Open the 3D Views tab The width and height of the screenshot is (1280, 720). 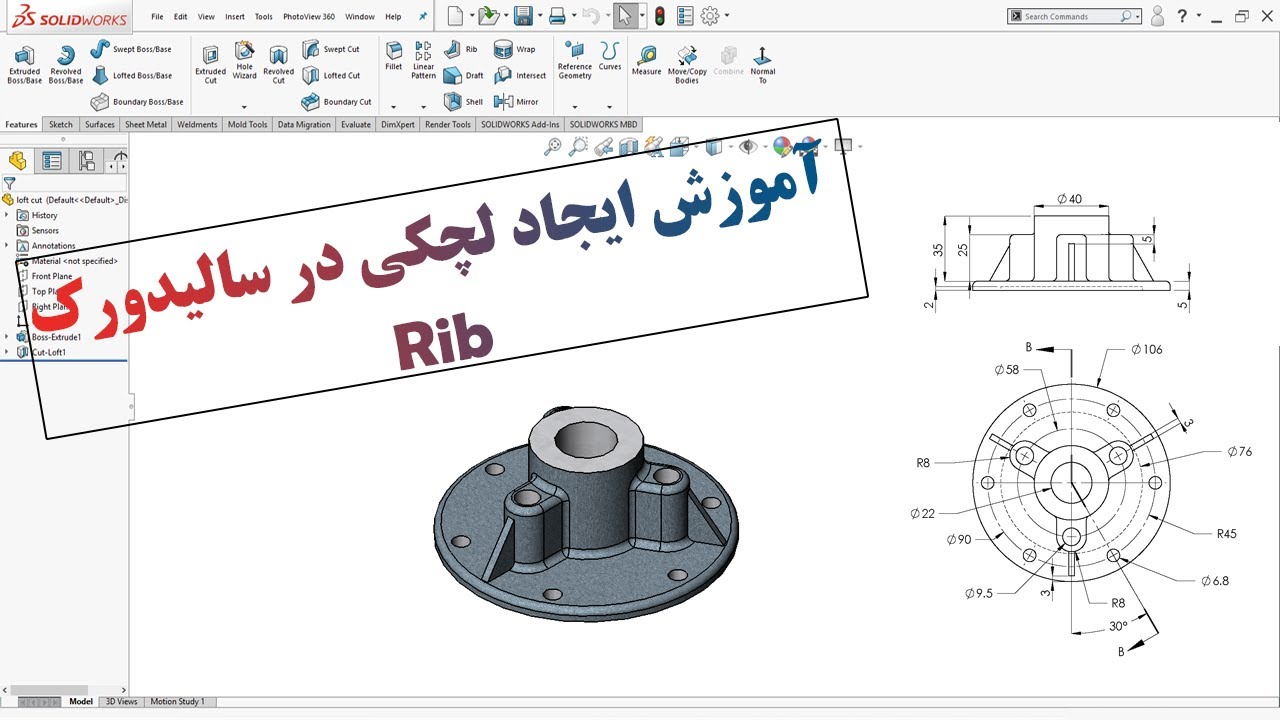(122, 702)
